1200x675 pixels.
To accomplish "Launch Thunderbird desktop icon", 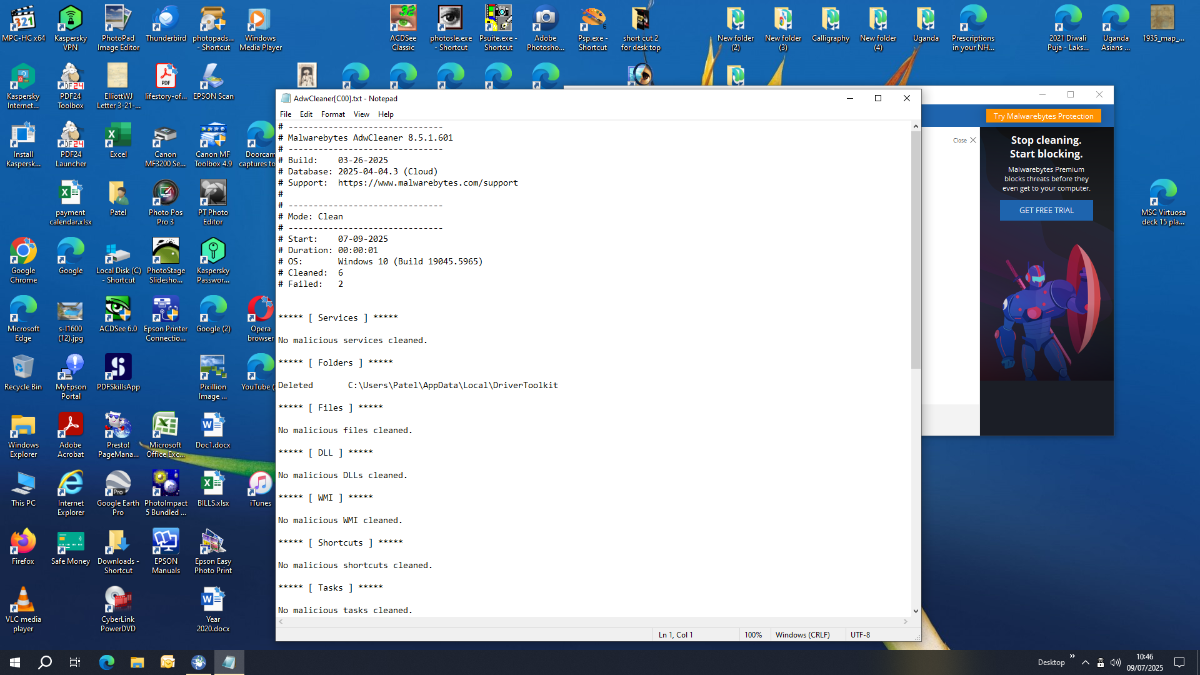I will [165, 19].
